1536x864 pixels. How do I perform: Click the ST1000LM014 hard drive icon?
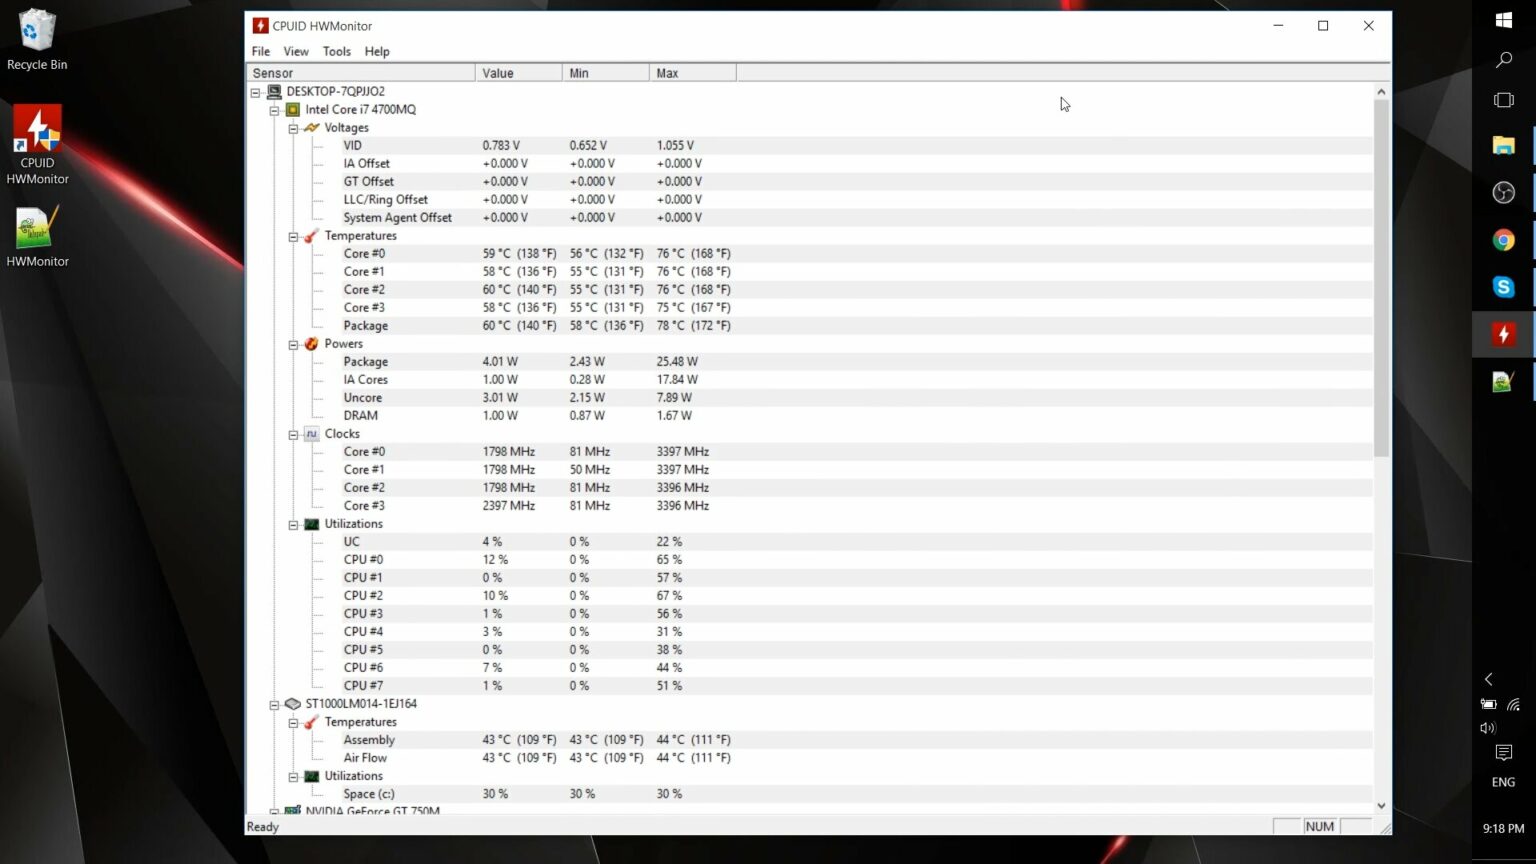click(293, 703)
